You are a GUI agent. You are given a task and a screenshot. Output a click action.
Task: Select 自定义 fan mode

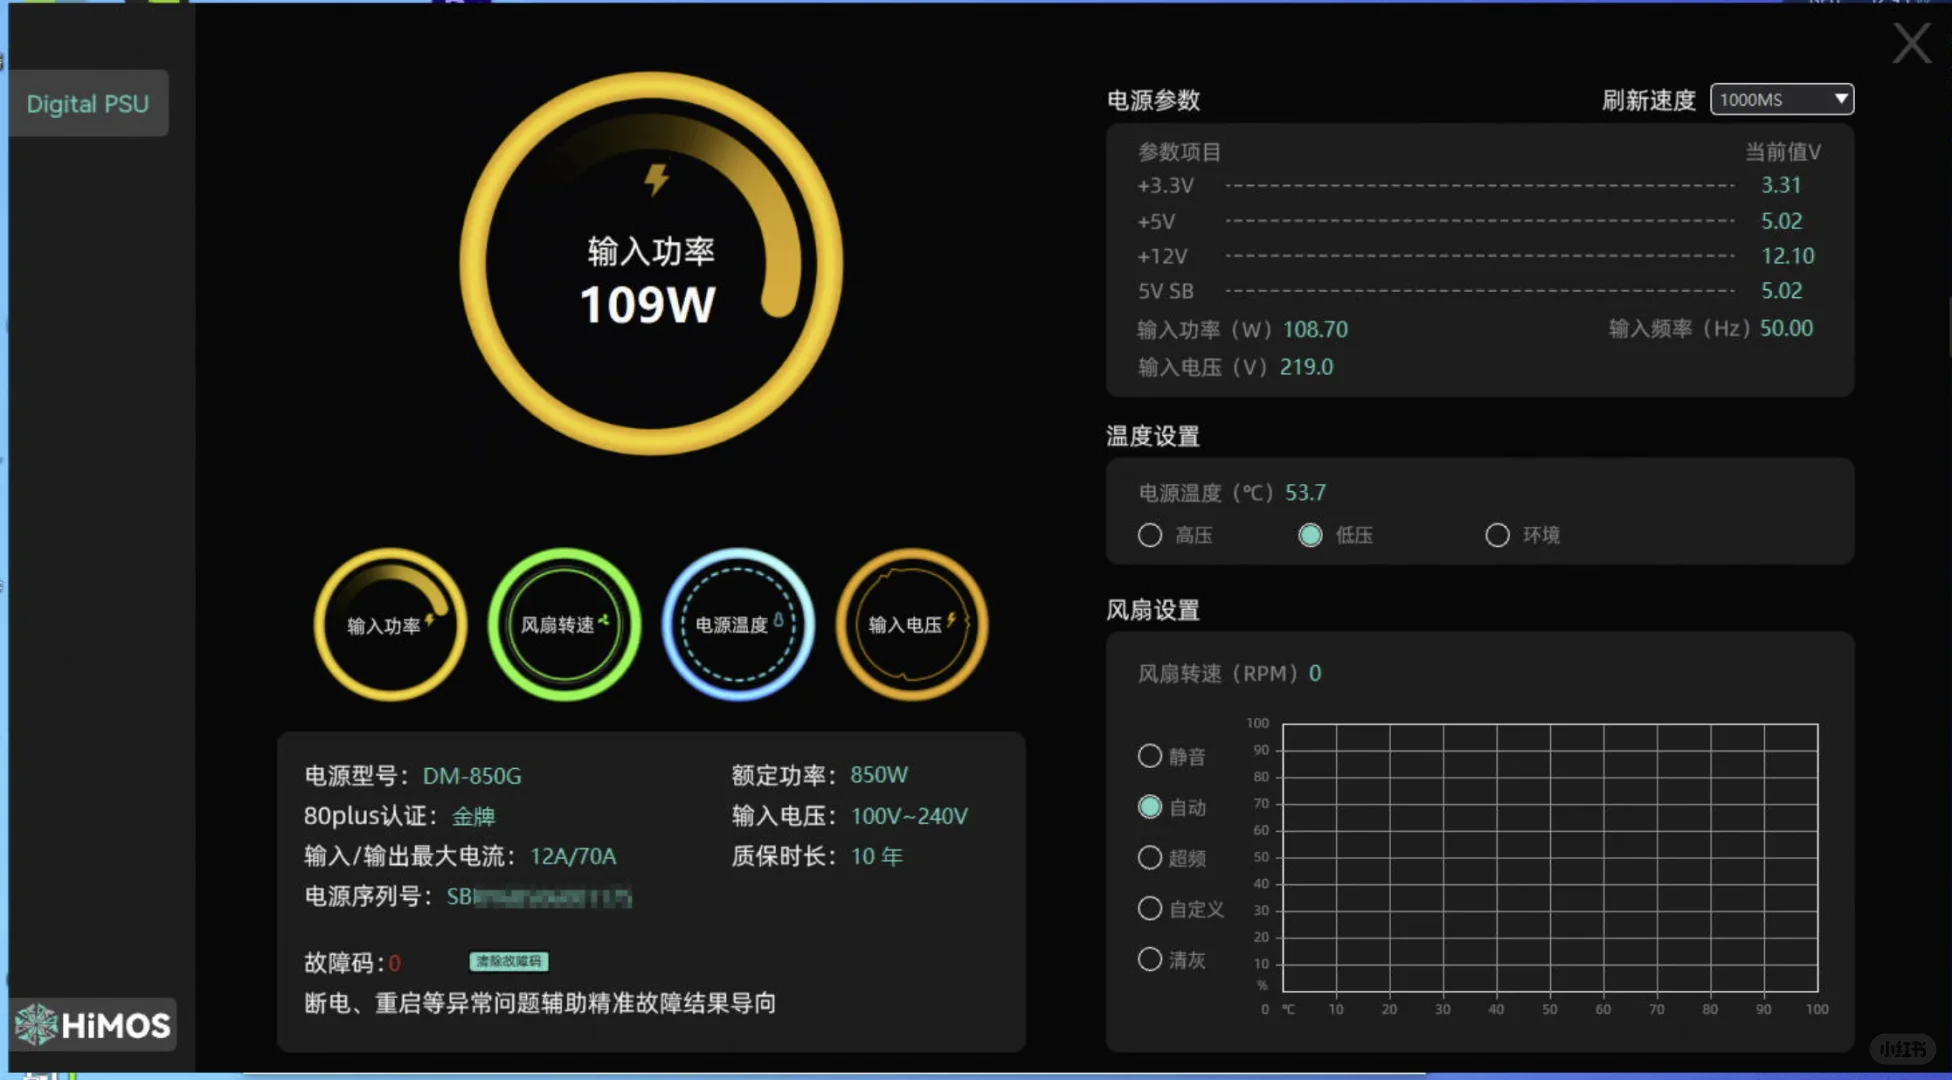pyautogui.click(x=1149, y=908)
